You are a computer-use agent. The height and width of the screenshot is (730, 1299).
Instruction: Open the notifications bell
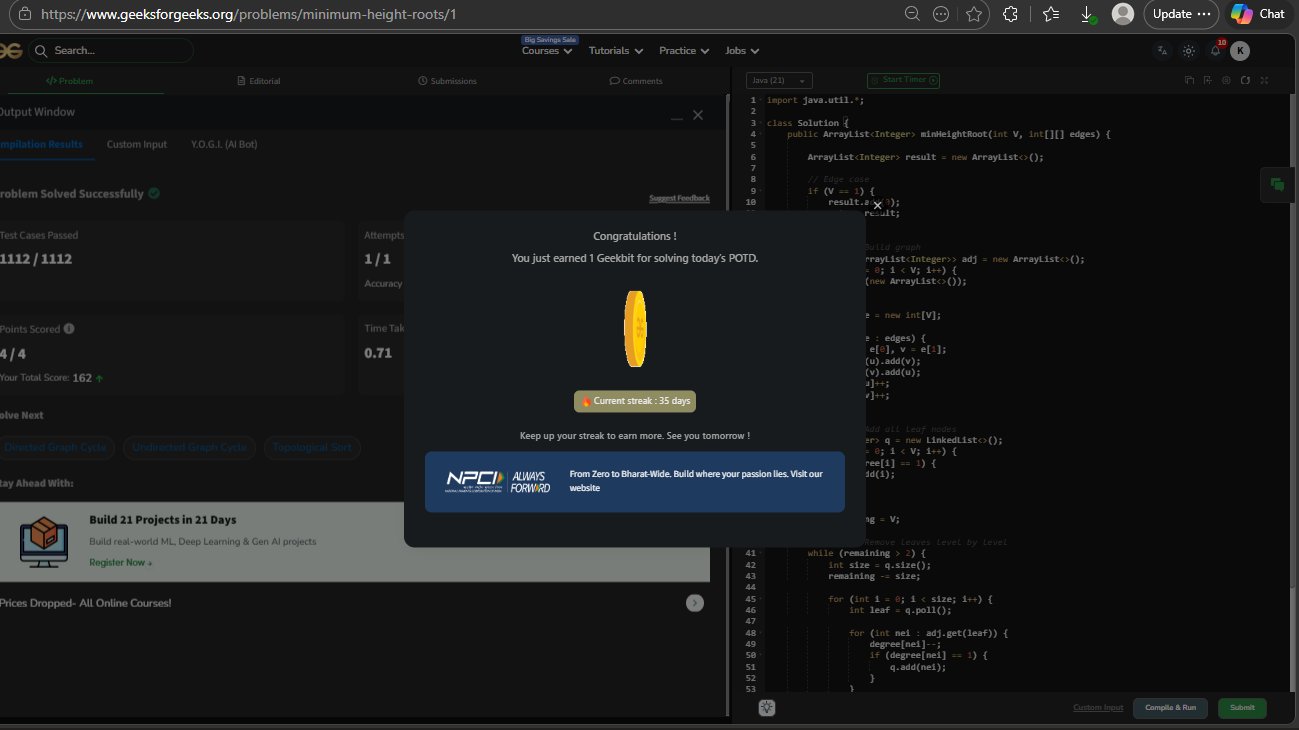click(x=1215, y=51)
